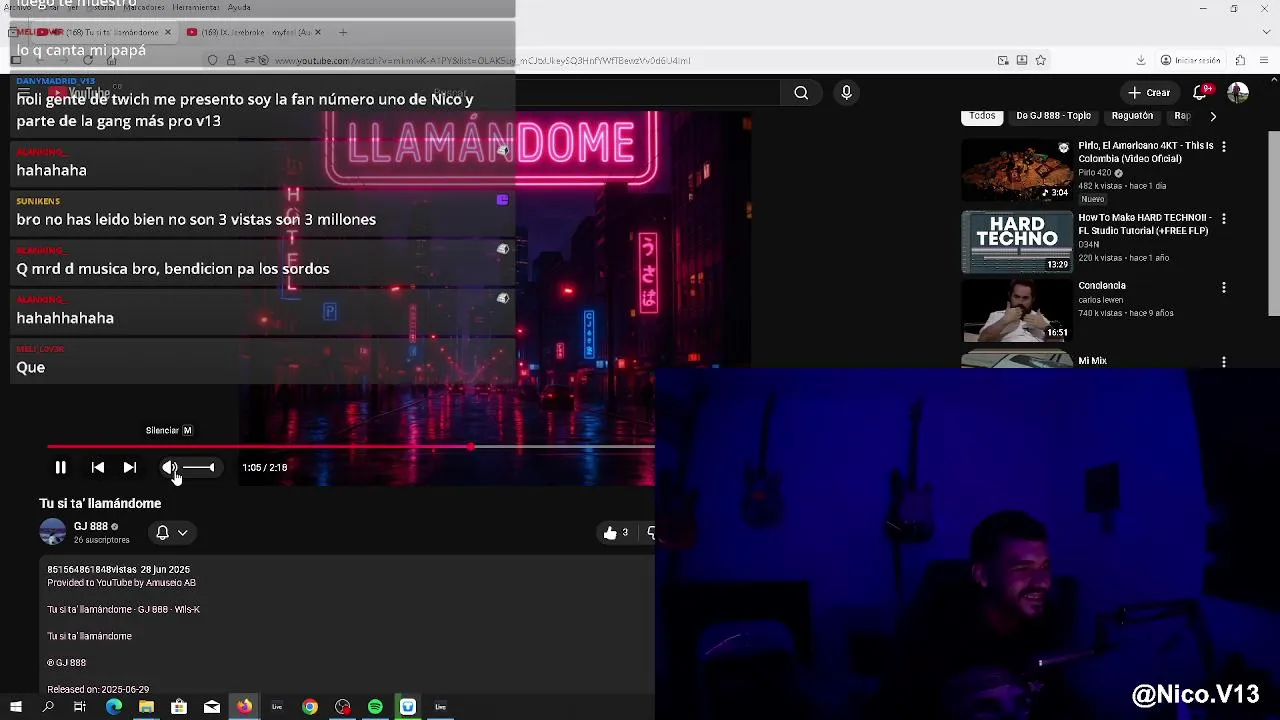Image resolution: width=1280 pixels, height=720 pixels.
Task: Open the GJ 888 channel avatar
Action: (52, 532)
